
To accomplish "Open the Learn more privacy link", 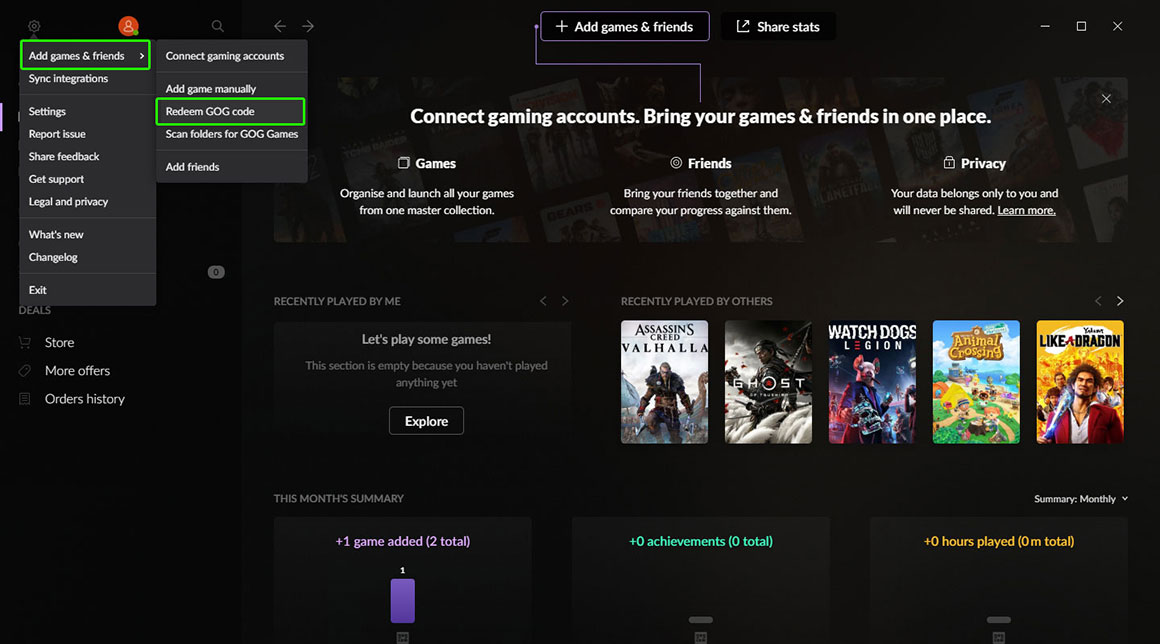I will click(1026, 210).
